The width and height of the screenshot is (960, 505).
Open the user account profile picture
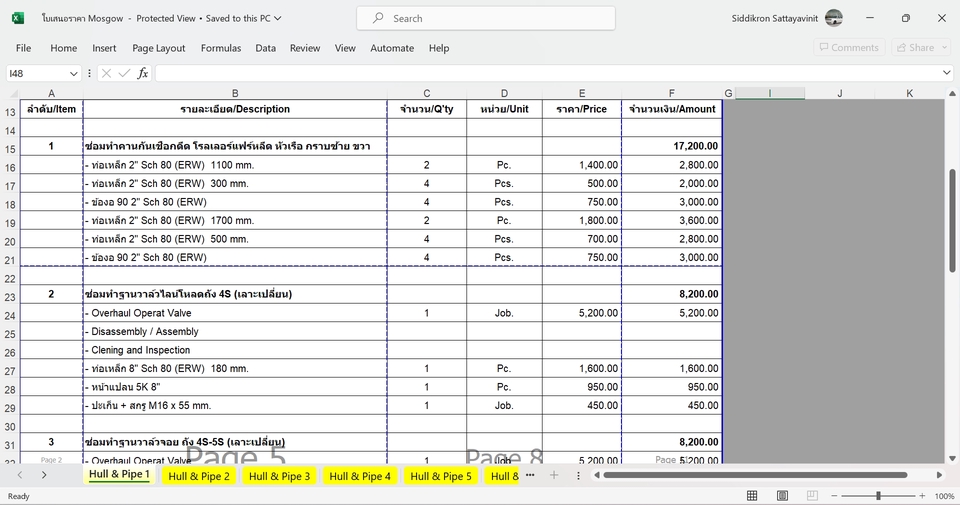(834, 18)
